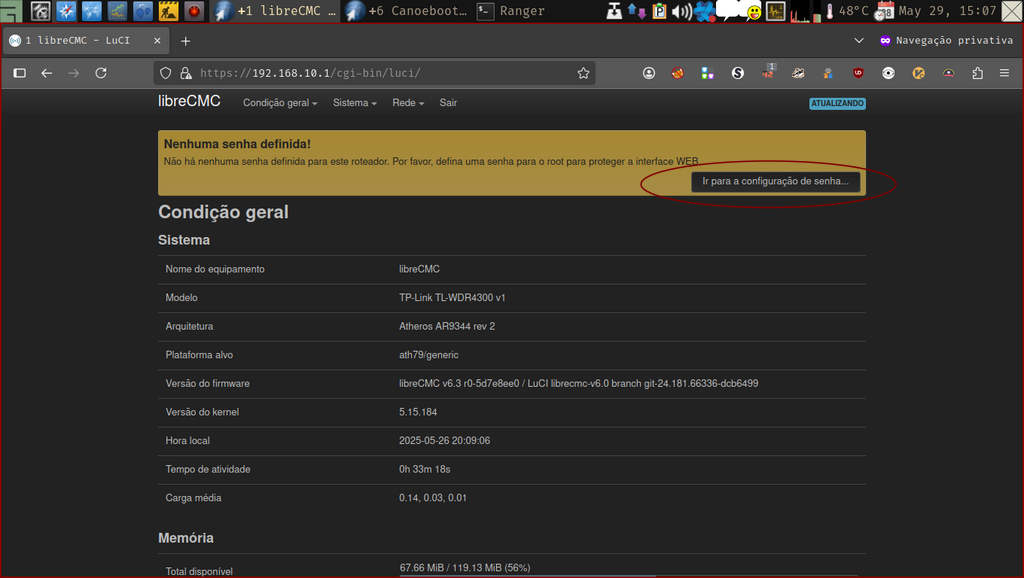Click the uBlock Origin shield icon
Image resolution: width=1024 pixels, height=578 pixels.
tap(857, 73)
